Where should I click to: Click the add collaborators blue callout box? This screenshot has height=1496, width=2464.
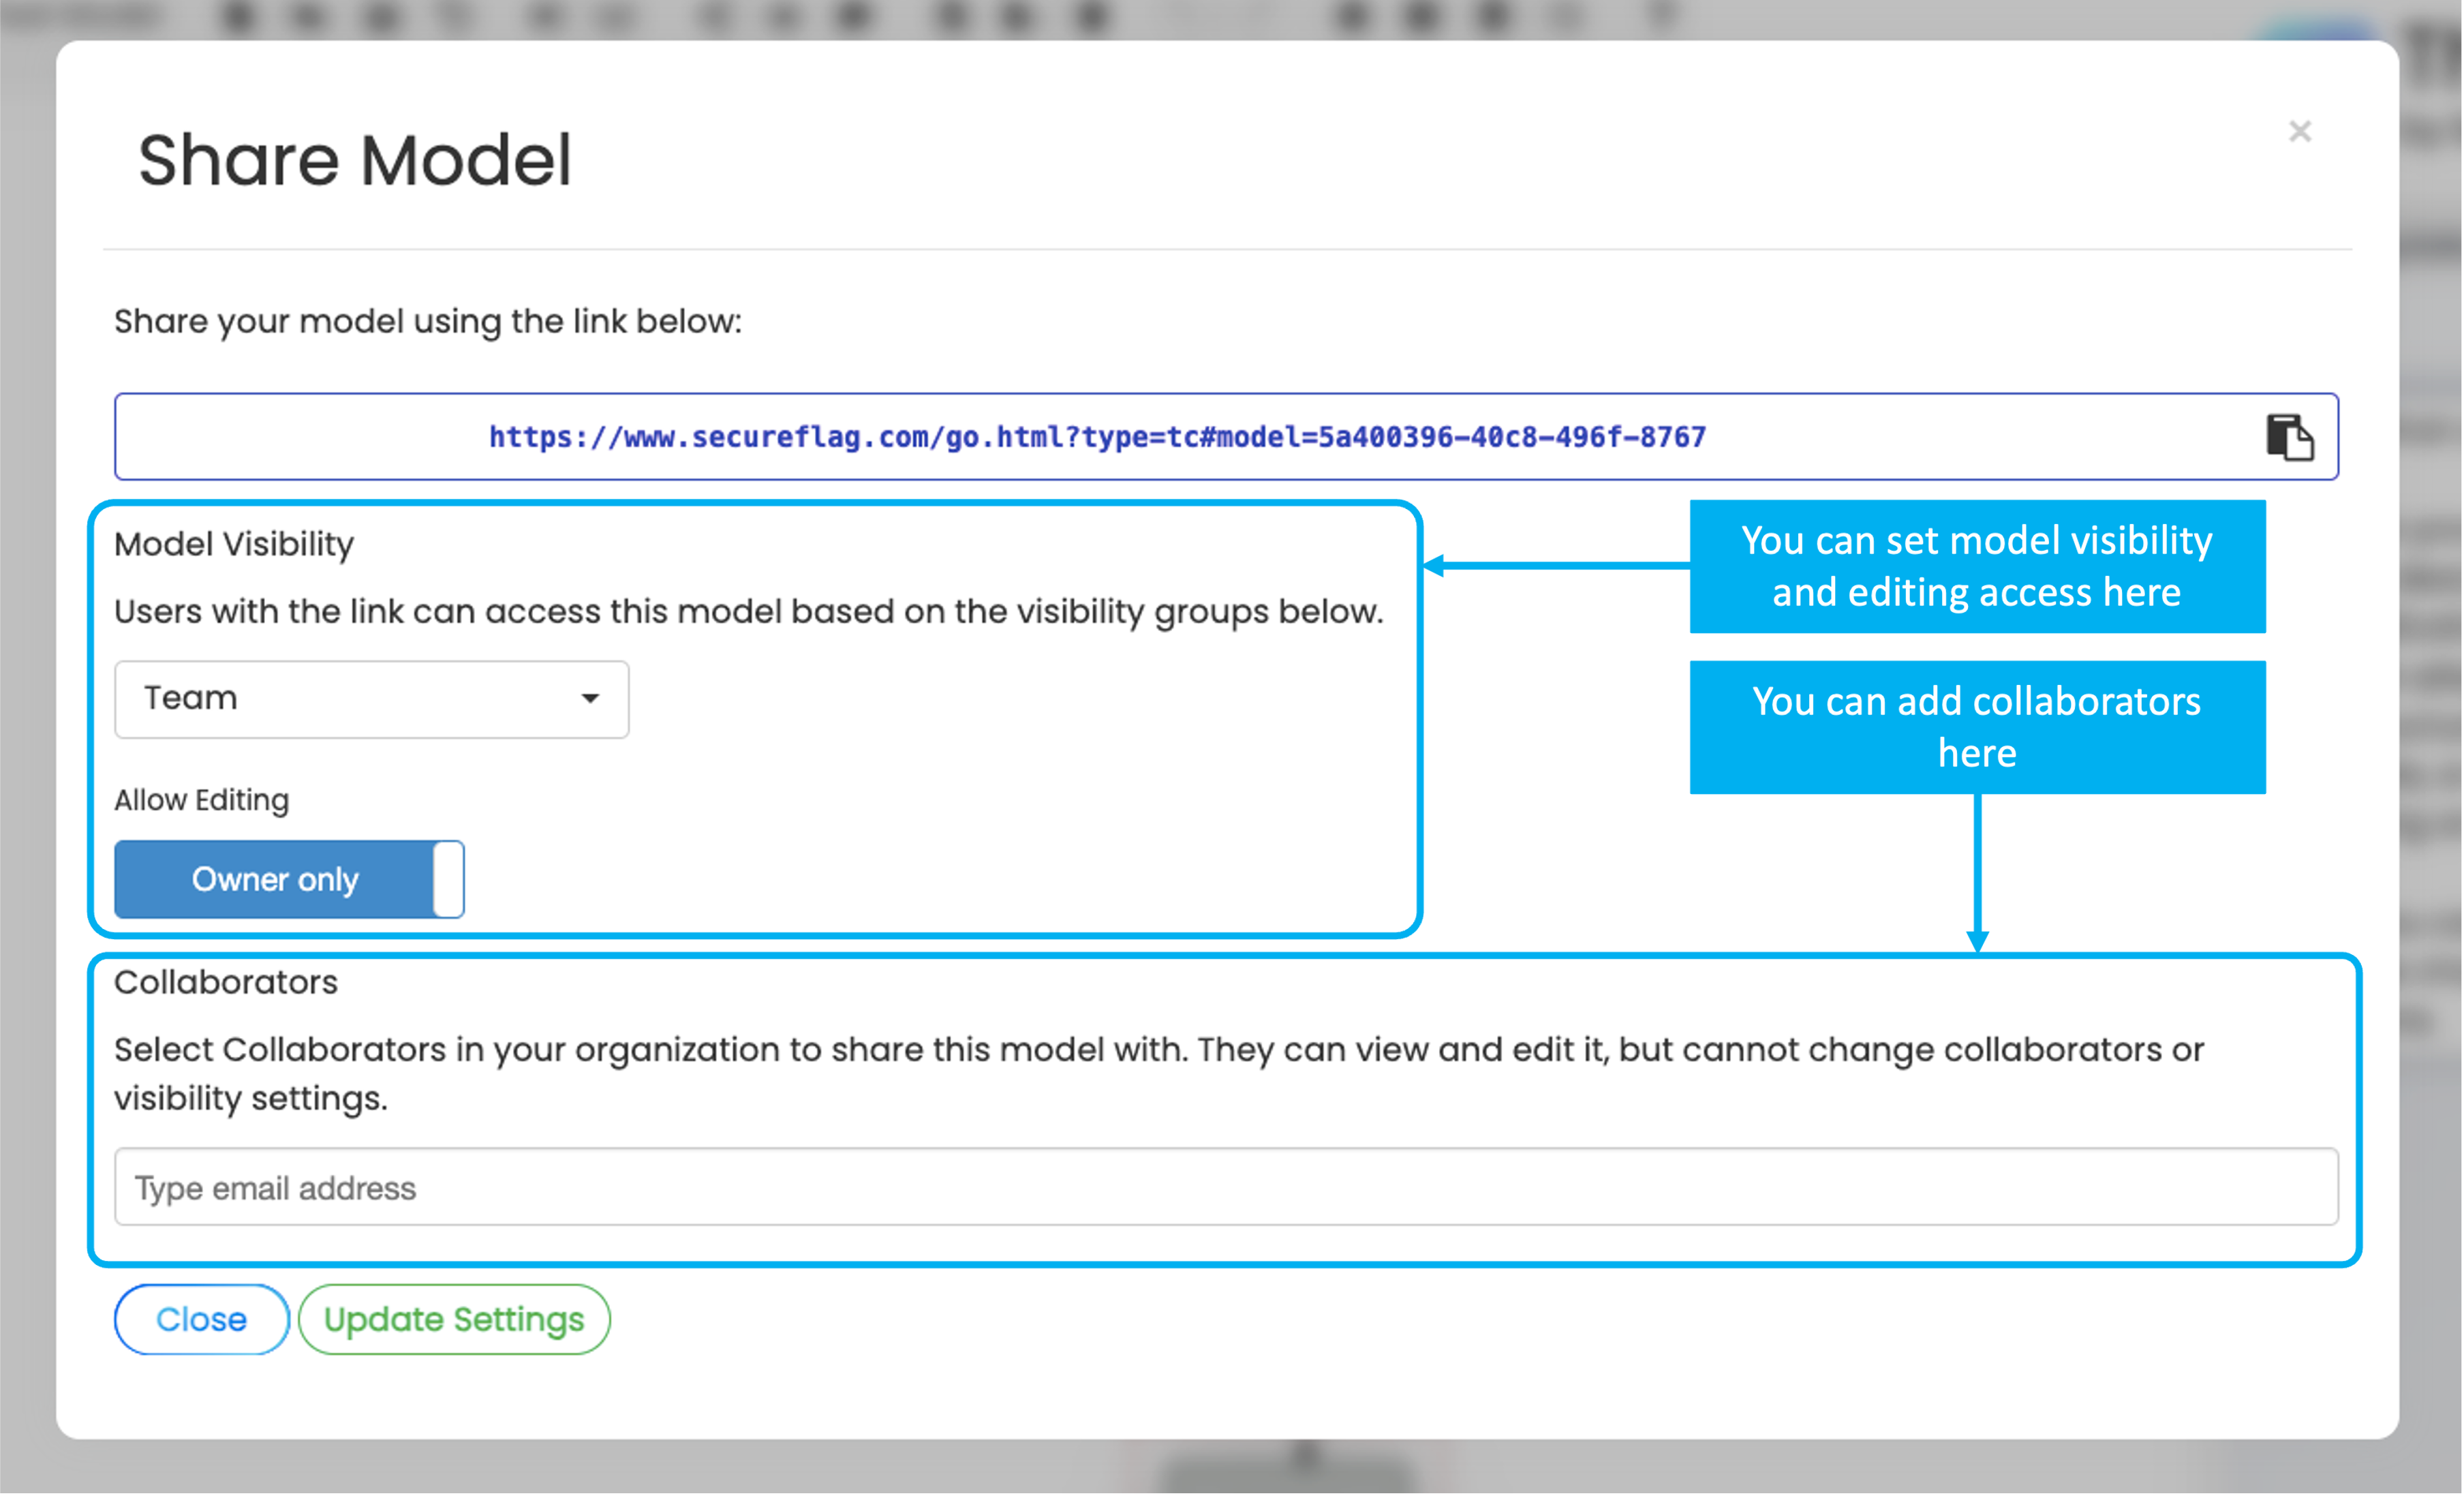point(1977,727)
